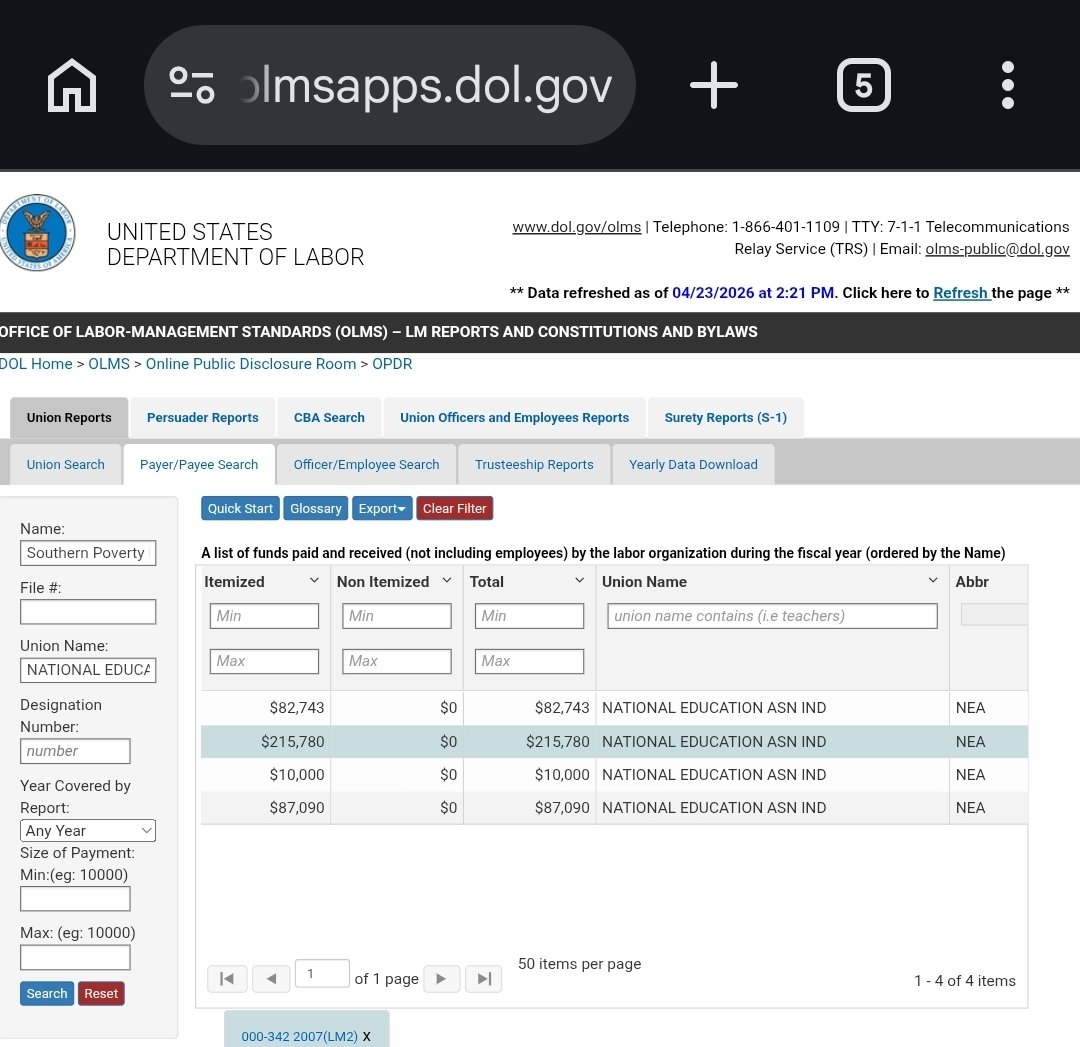Screen dimensions: 1080x1047
Task: Select Officer/Employee Search sub-tab
Action: coord(366,464)
